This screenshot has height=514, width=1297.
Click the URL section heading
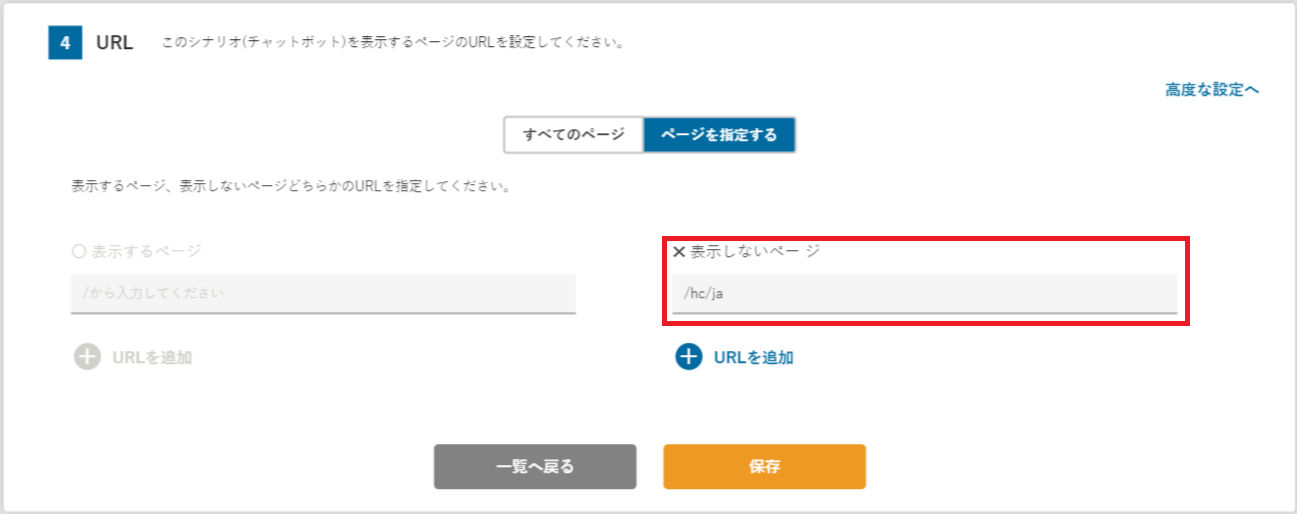coord(114,44)
